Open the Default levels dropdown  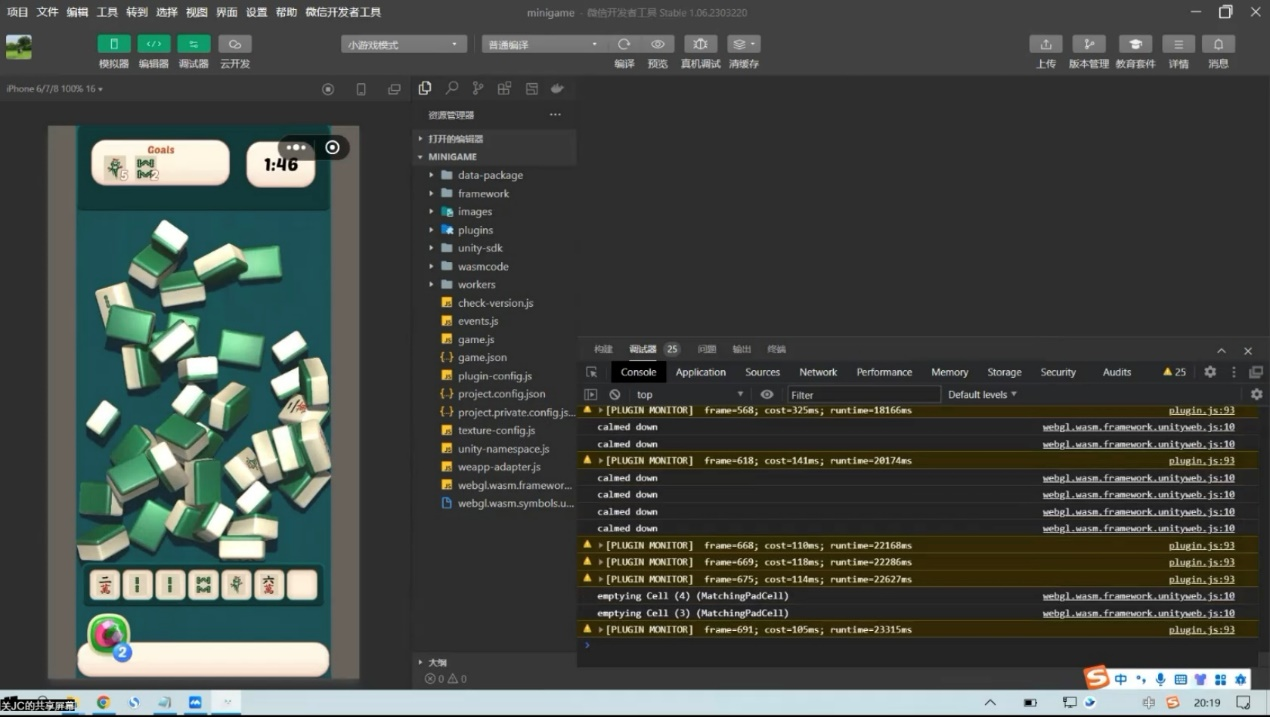pos(982,395)
